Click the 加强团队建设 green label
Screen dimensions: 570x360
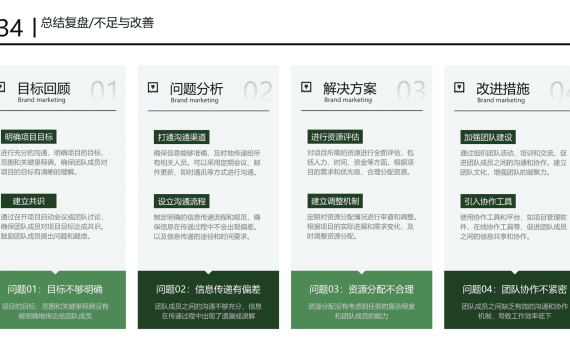pyautogui.click(x=488, y=137)
